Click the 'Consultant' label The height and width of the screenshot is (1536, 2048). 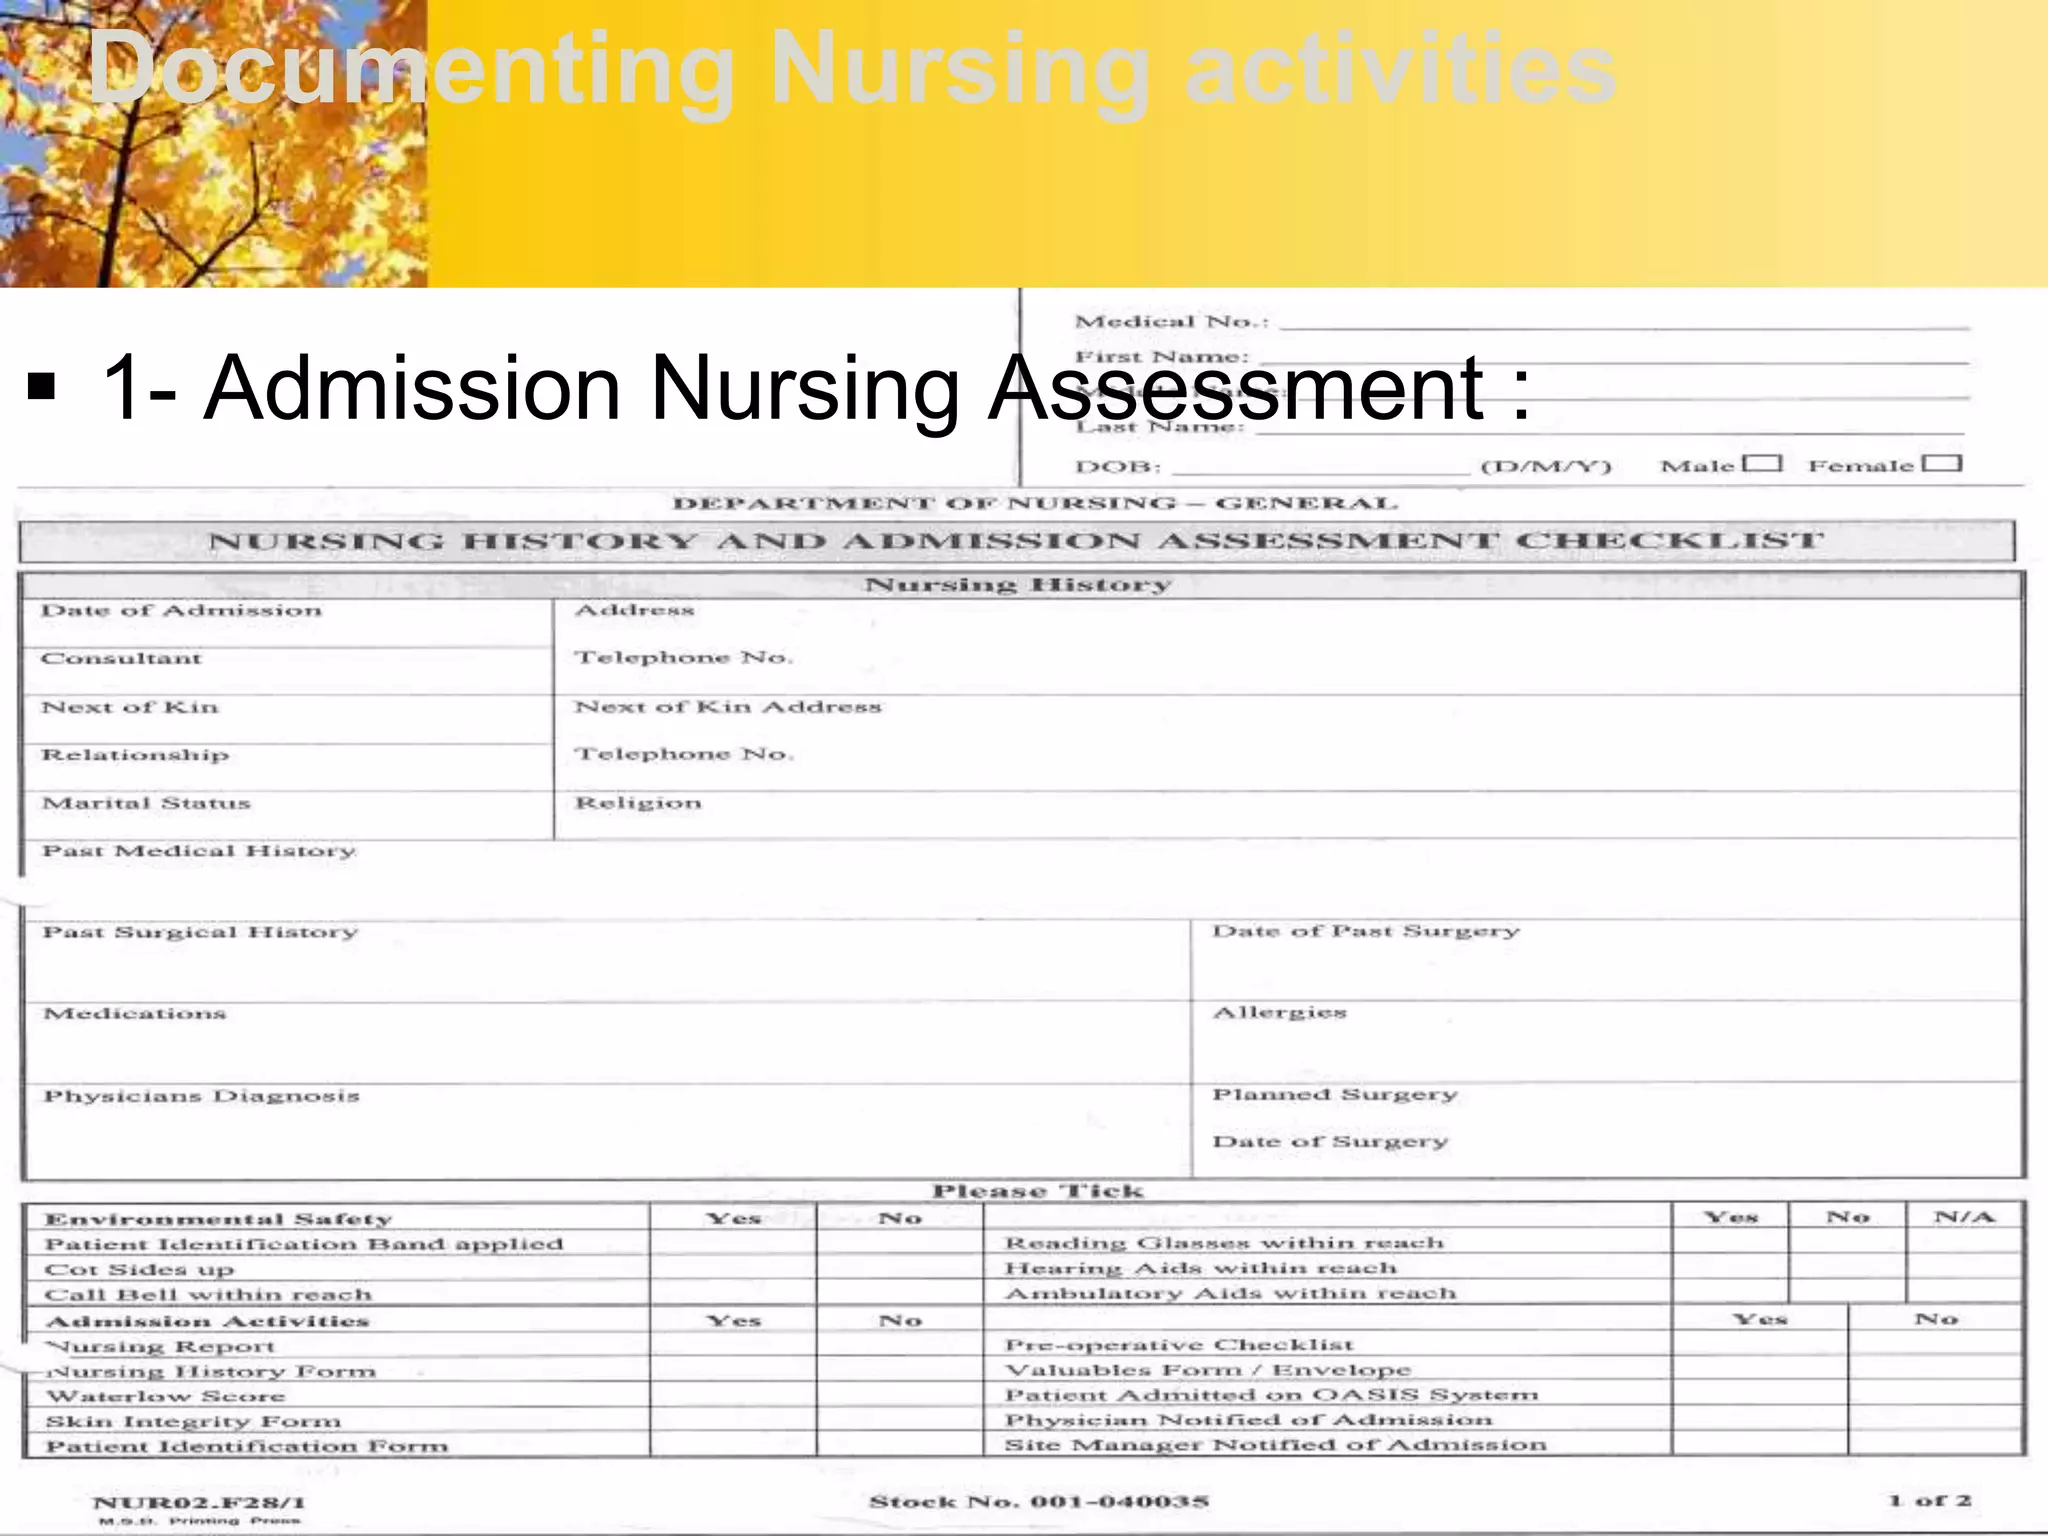coord(121,658)
